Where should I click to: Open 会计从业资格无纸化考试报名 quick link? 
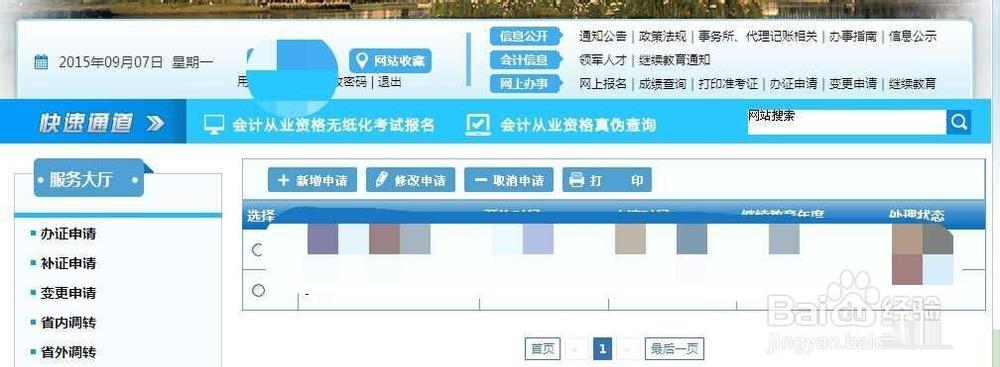pos(333,124)
